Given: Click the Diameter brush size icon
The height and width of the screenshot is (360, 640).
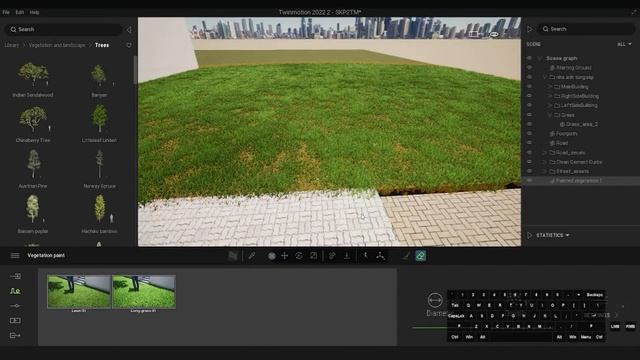Looking at the screenshot, I should pyautogui.click(x=435, y=300).
